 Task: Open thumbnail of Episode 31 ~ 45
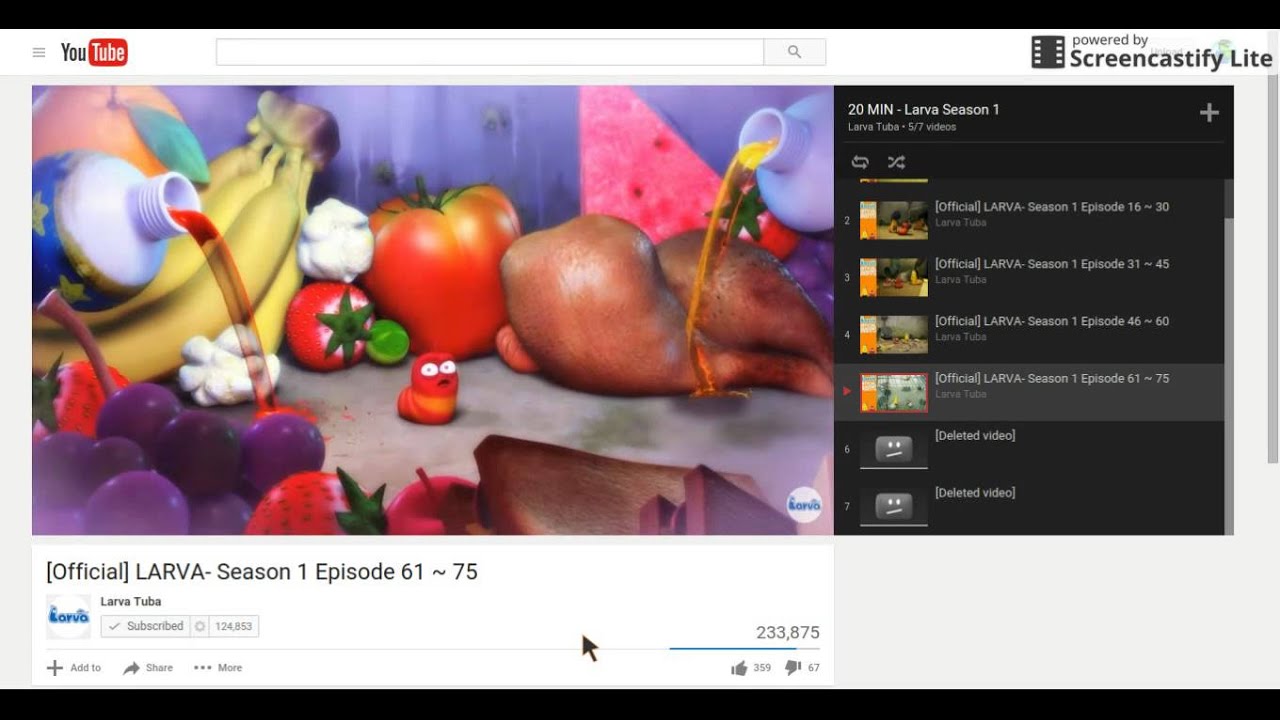pos(894,278)
